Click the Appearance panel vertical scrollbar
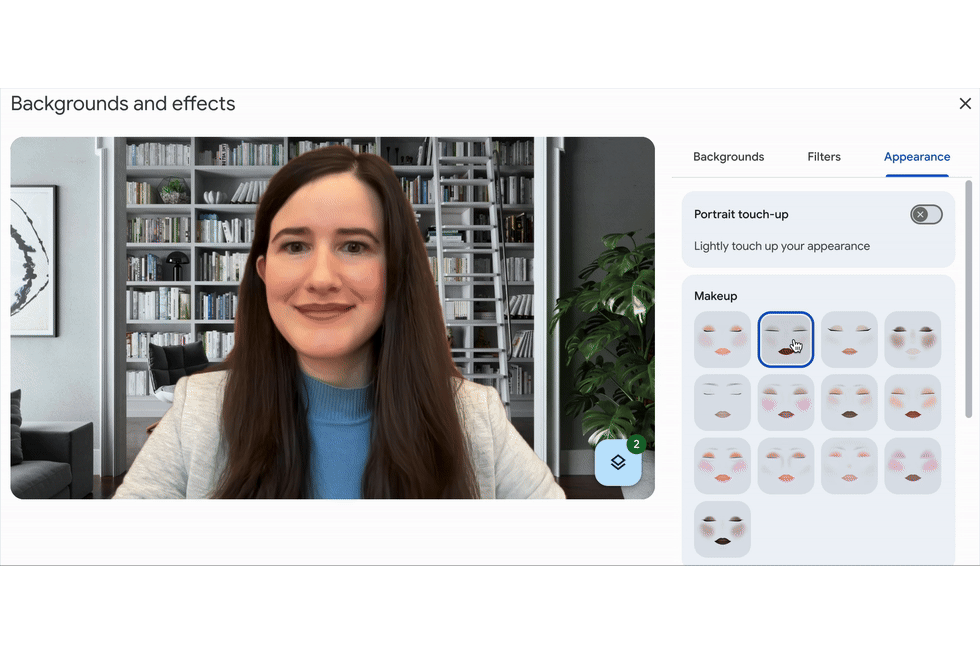The width and height of the screenshot is (980, 653). (967, 300)
